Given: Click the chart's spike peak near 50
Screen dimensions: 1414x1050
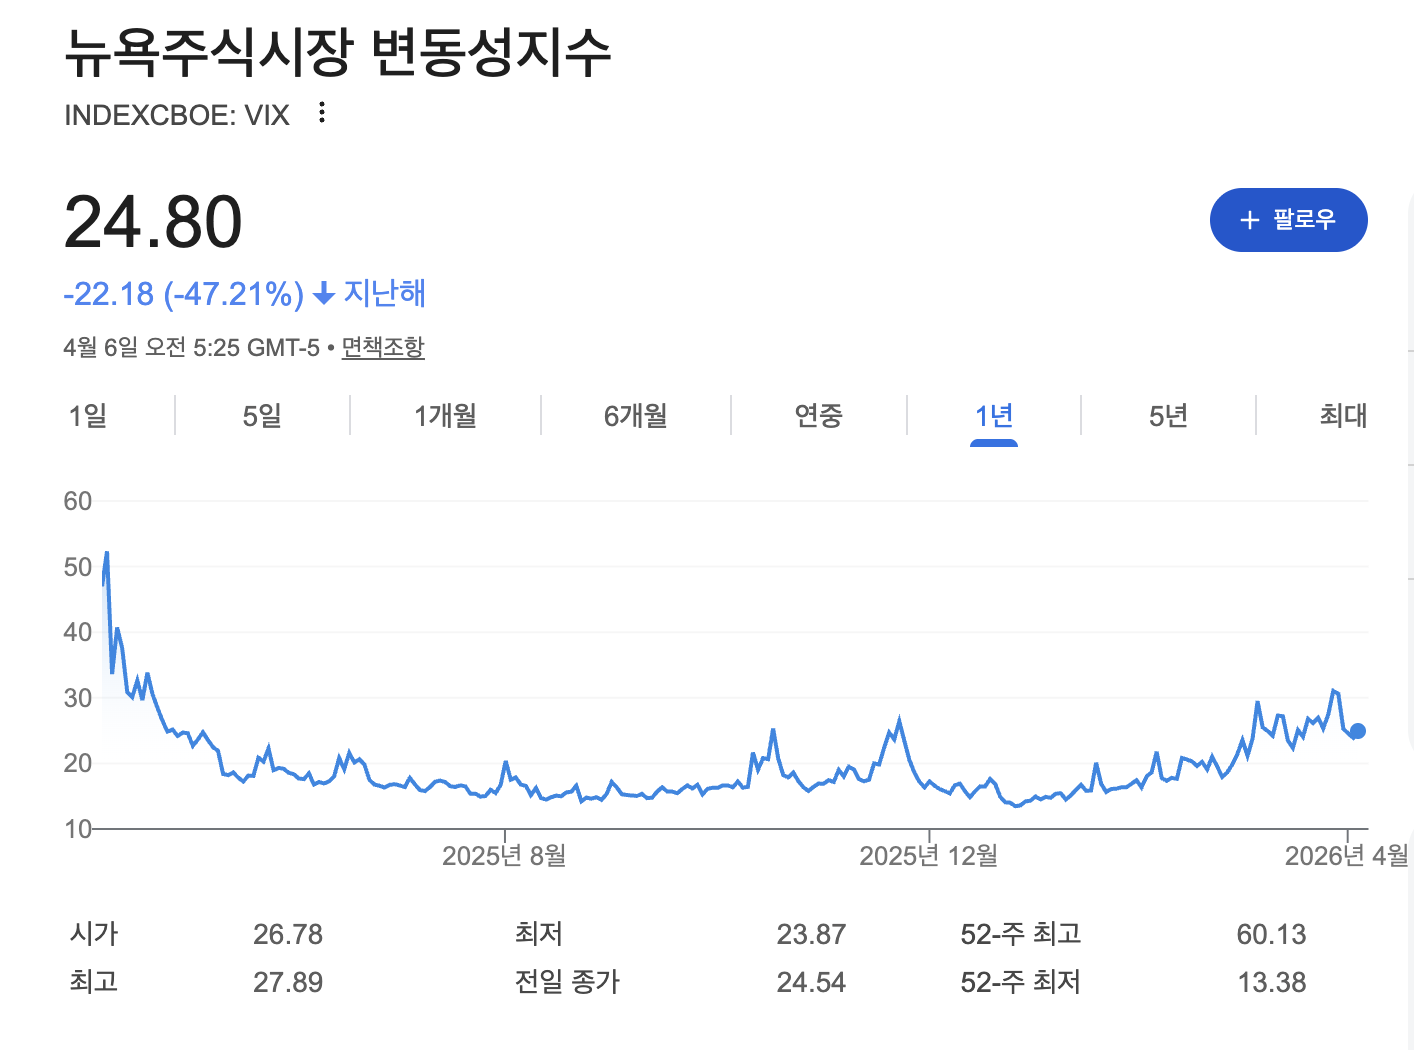Looking at the screenshot, I should tap(107, 553).
